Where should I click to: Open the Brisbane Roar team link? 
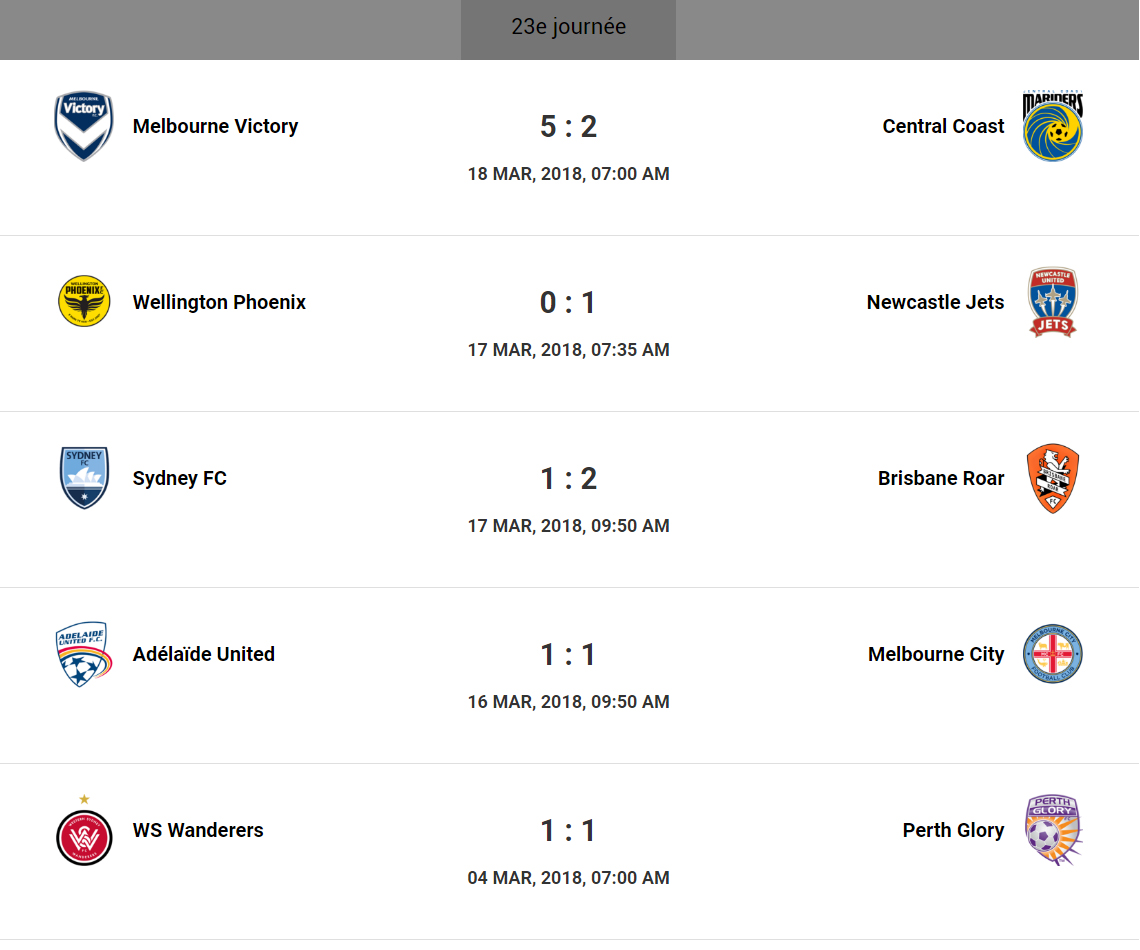coord(941,478)
